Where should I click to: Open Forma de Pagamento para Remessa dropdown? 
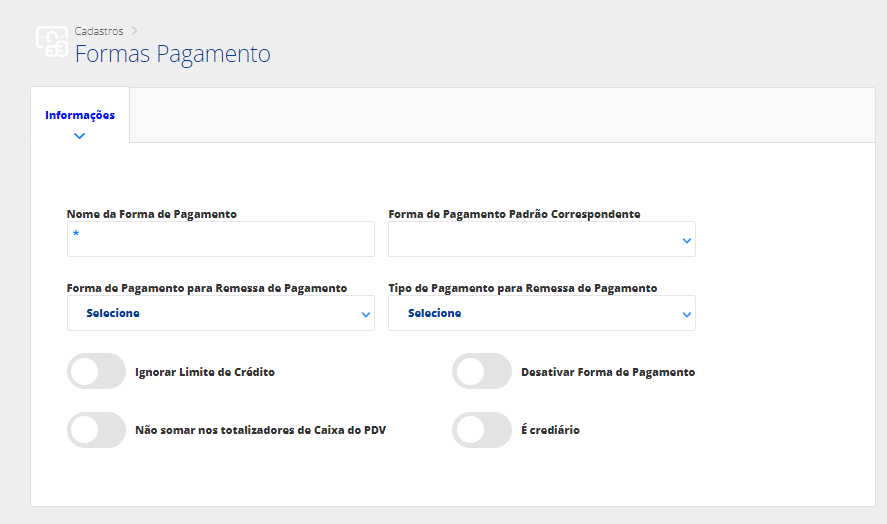(221, 313)
